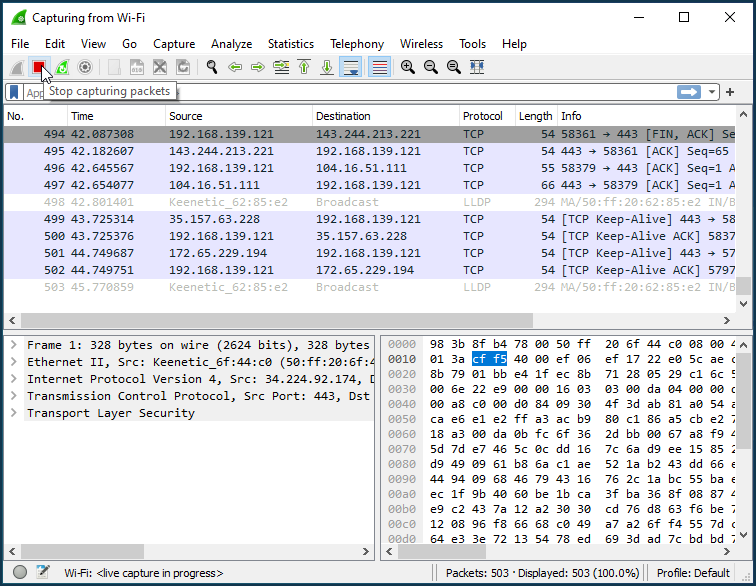Click the find packet magnifier icon
Image resolution: width=756 pixels, height=586 pixels.
(212, 67)
